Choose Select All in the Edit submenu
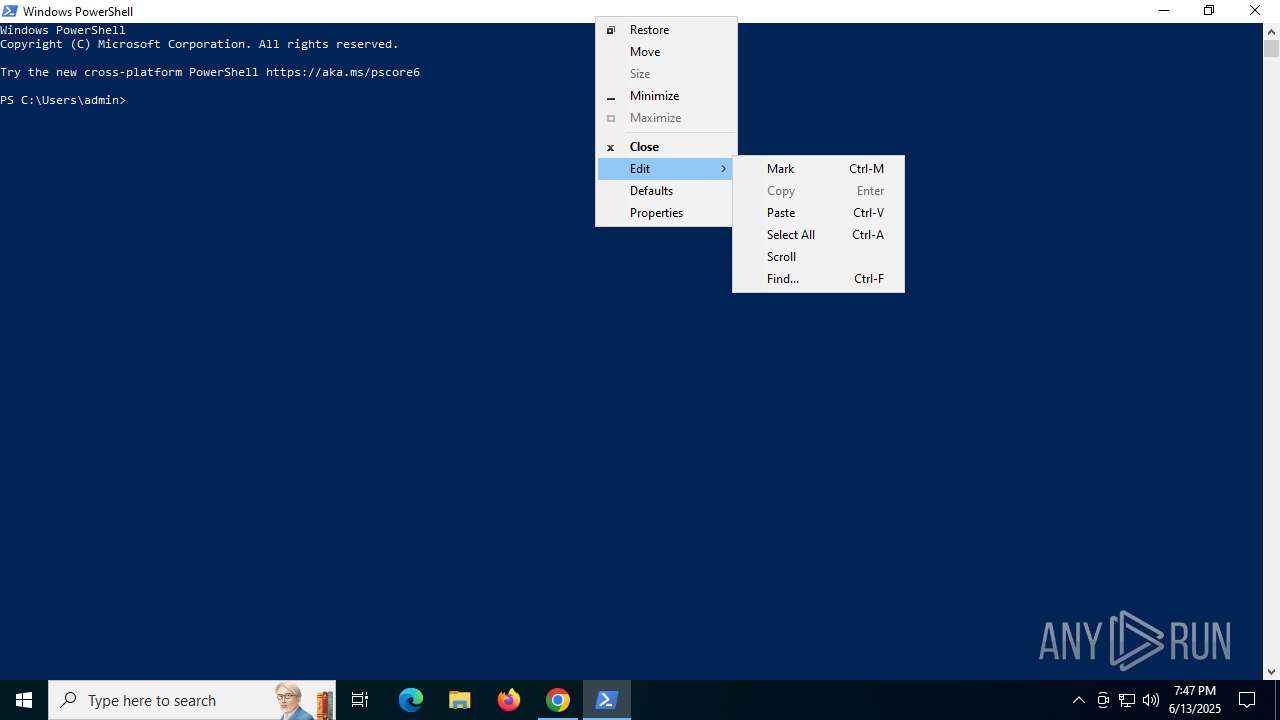 coord(818,235)
